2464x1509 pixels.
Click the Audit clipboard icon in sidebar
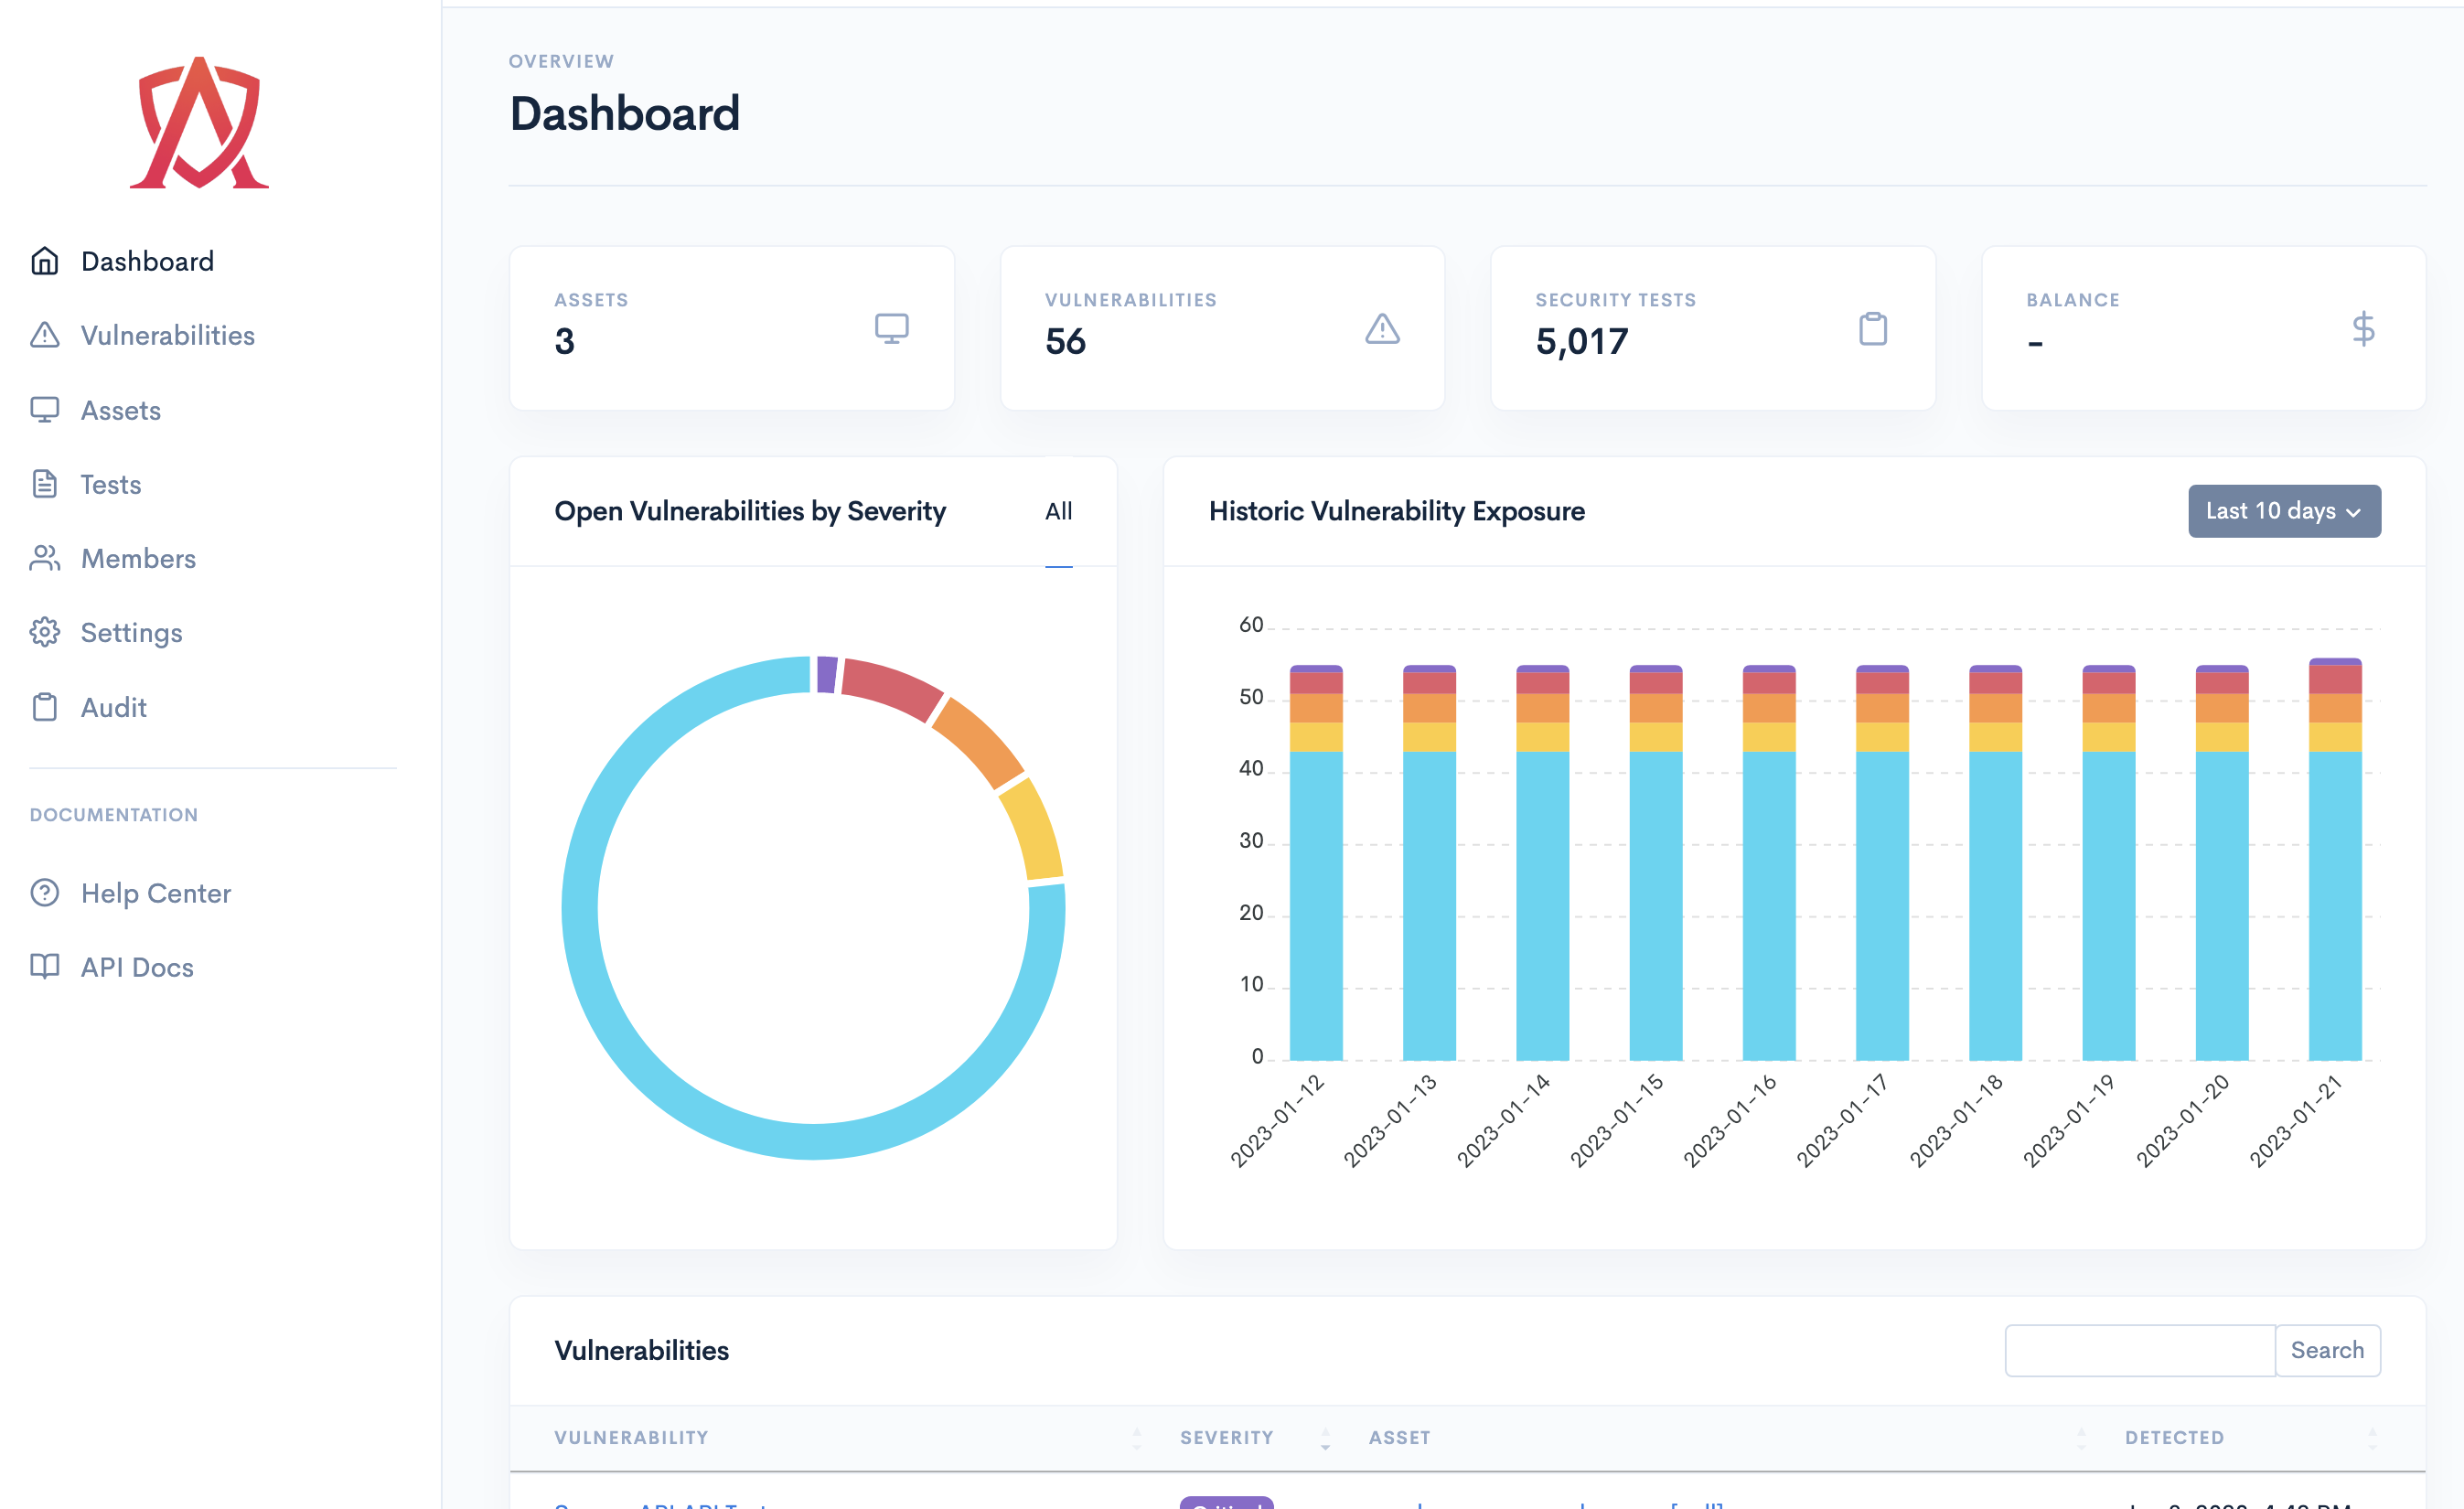44,707
